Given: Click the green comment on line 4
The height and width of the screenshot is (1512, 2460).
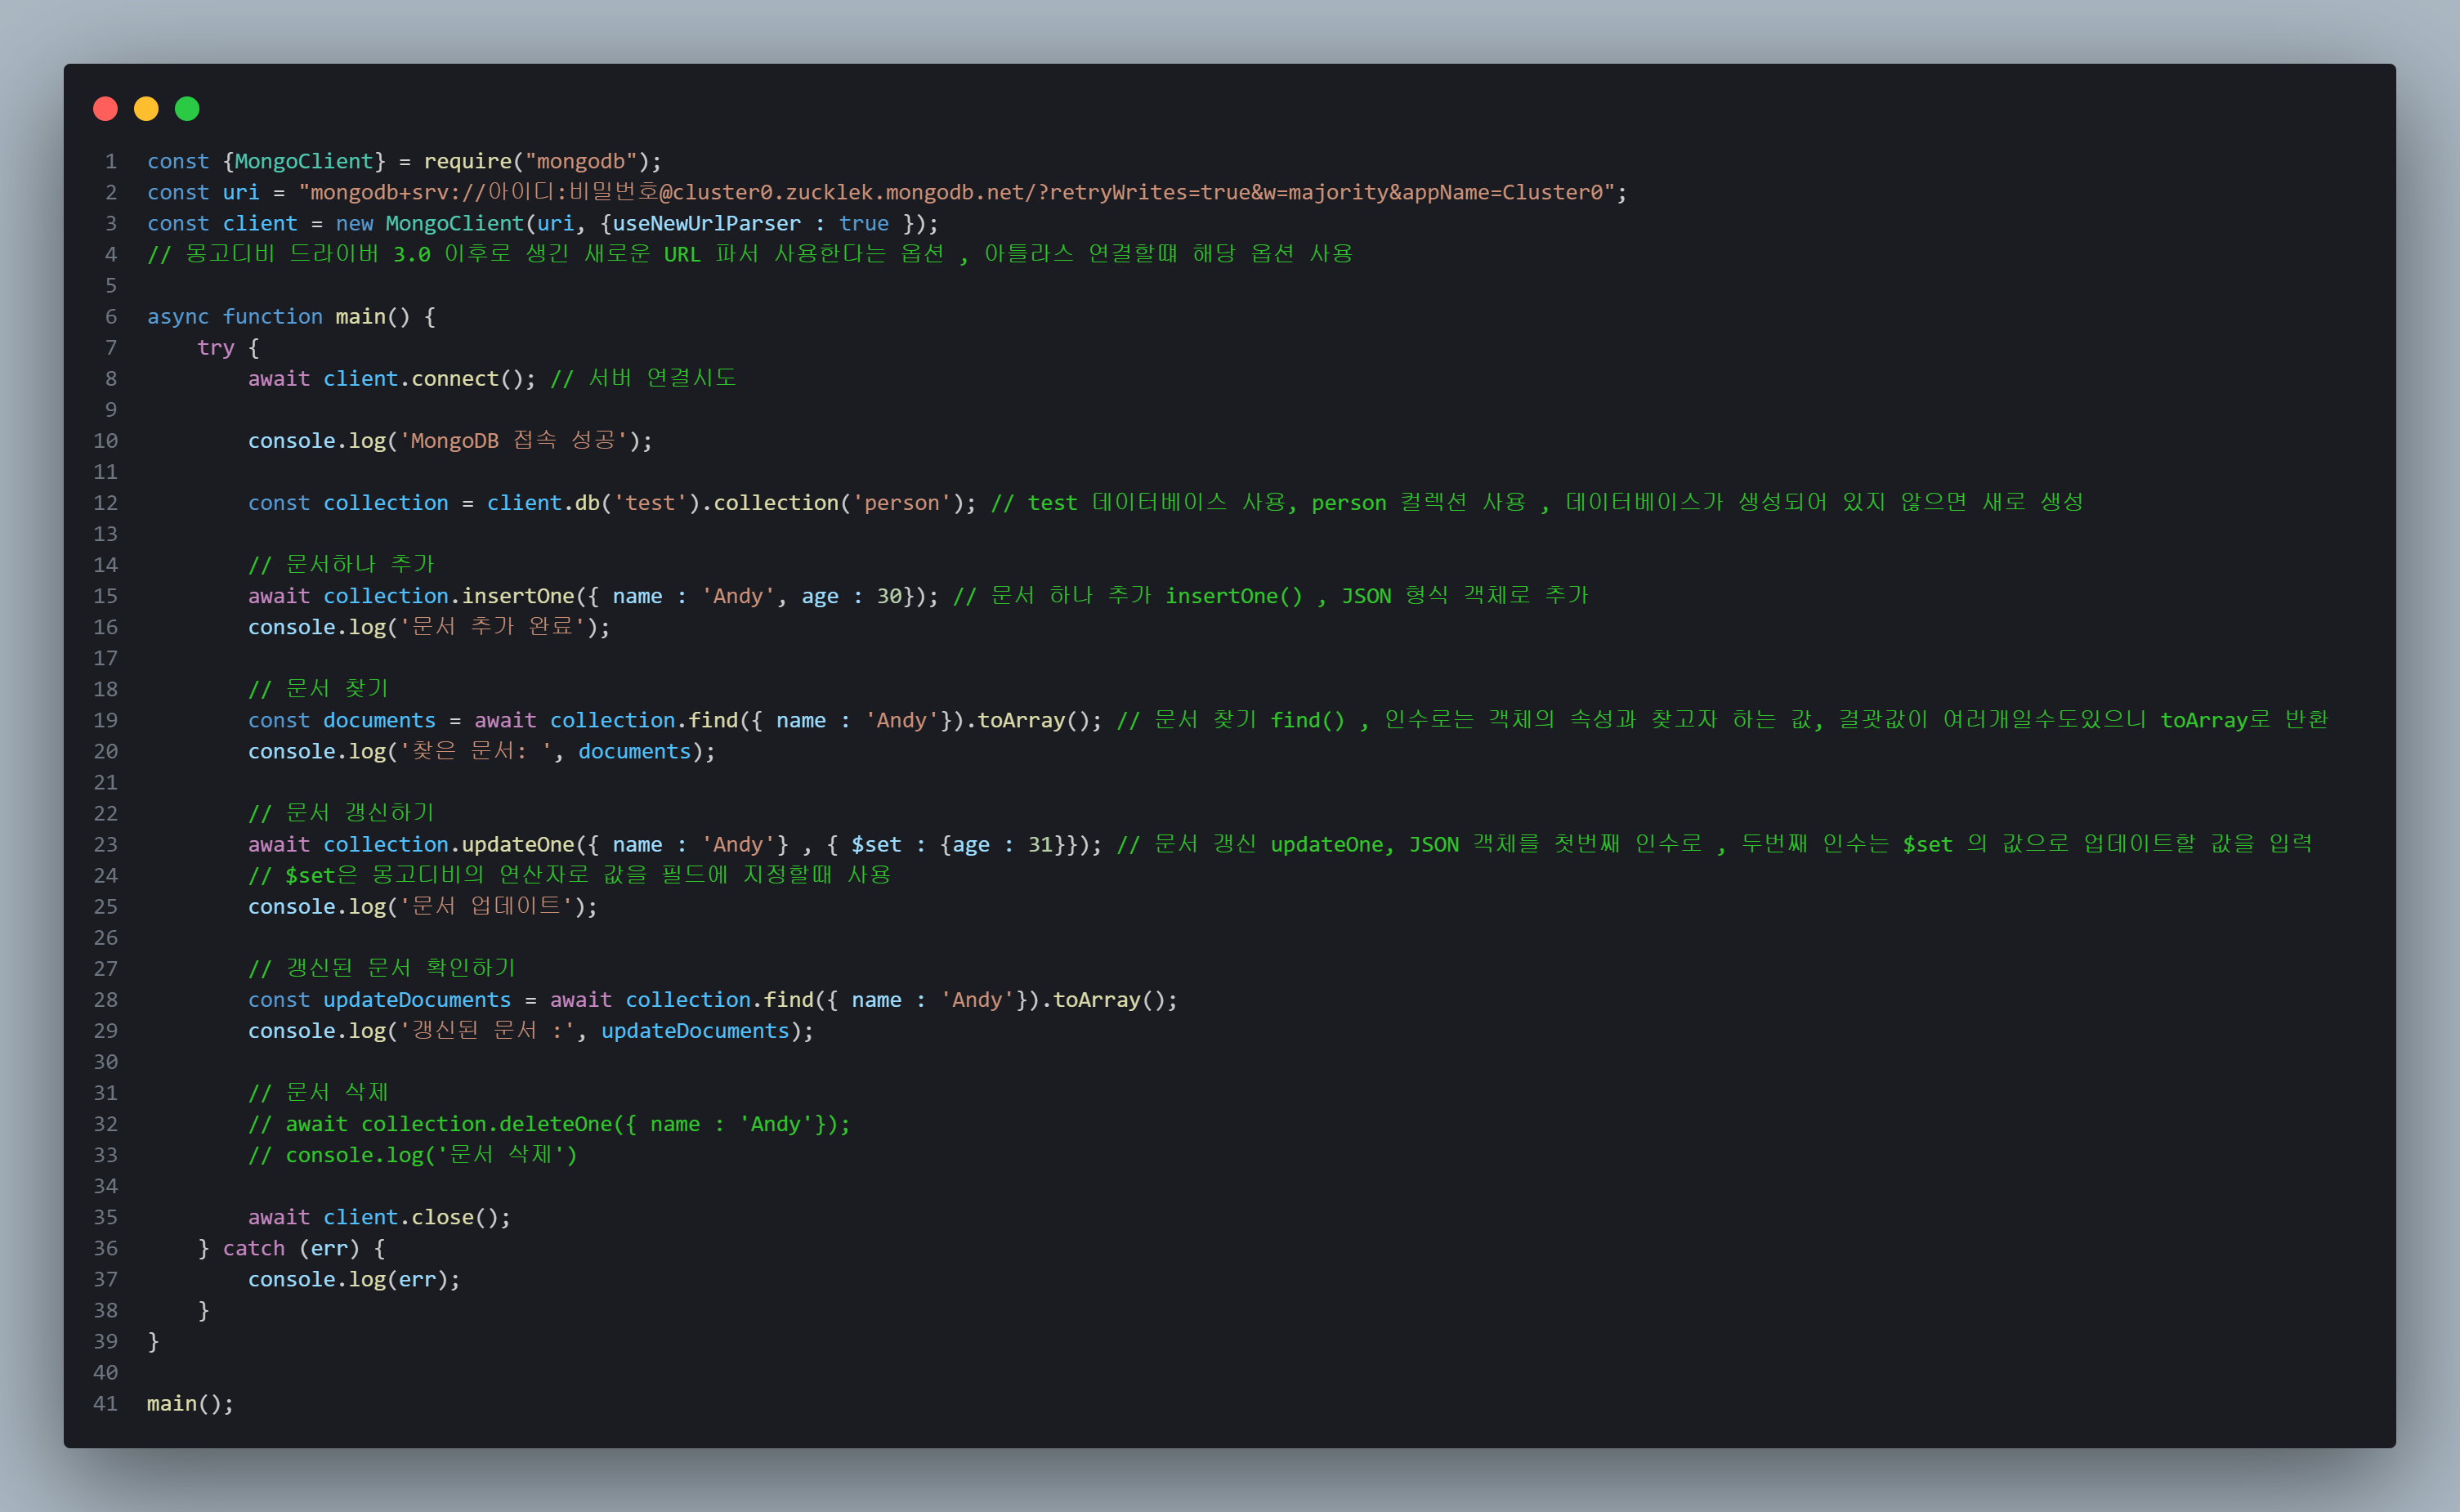Looking at the screenshot, I should tap(750, 254).
